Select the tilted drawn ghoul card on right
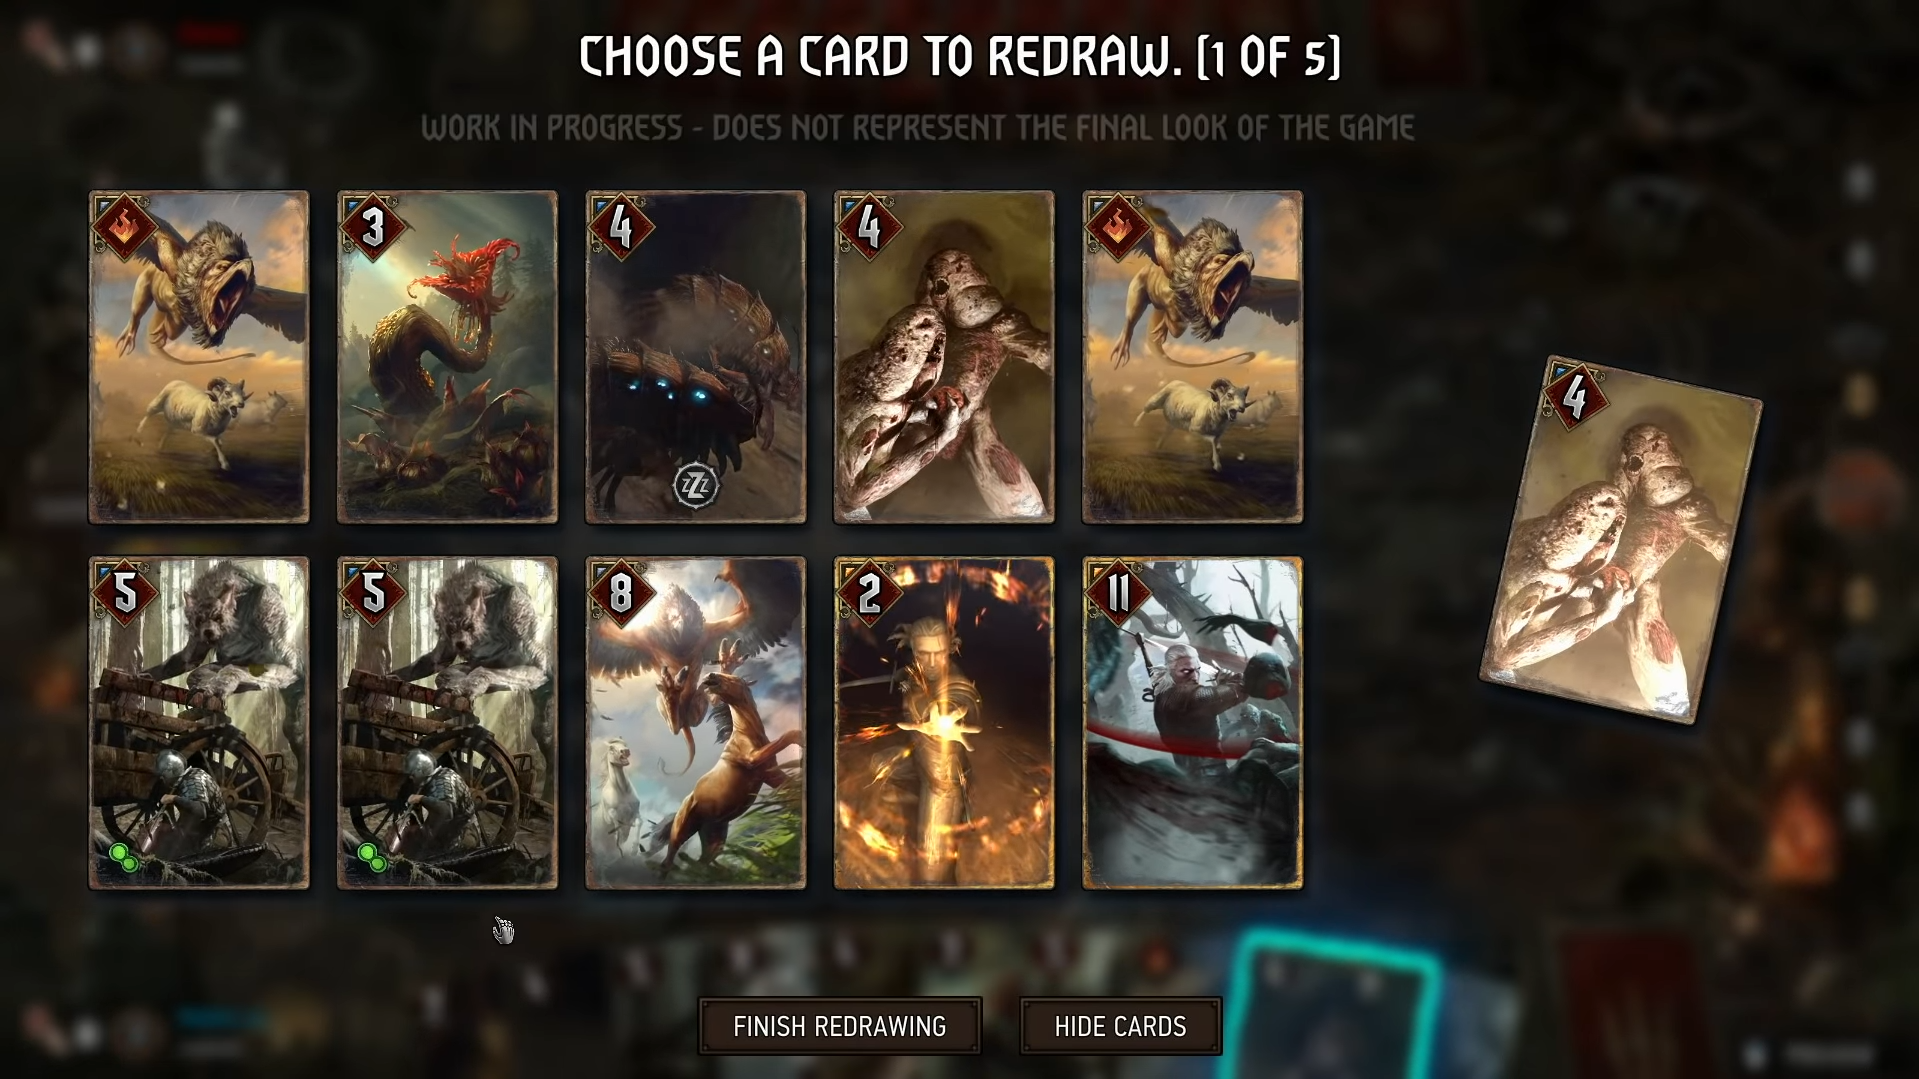This screenshot has height=1079, width=1919. [x=1620, y=540]
